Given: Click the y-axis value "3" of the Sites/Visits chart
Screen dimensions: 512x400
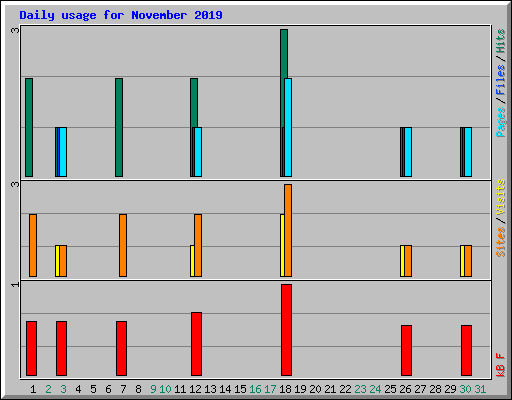Looking at the screenshot, I should [15, 184].
